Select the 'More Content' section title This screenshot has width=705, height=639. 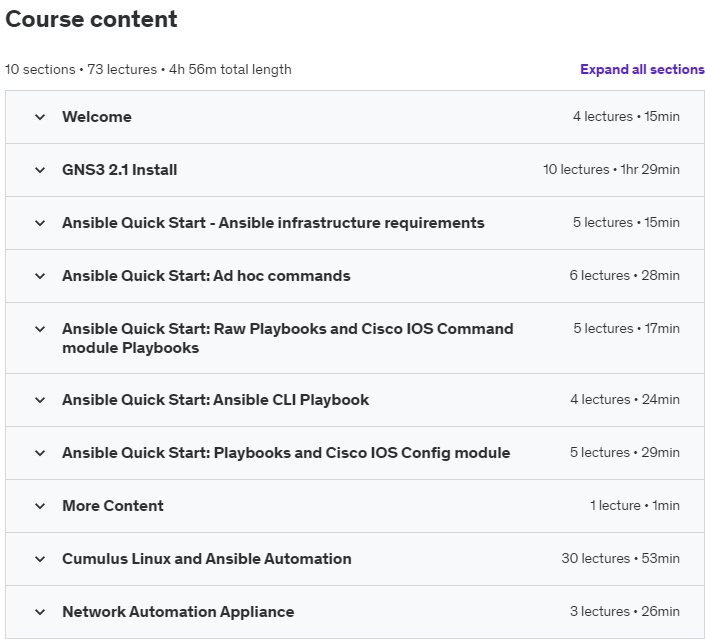pyautogui.click(x=113, y=505)
